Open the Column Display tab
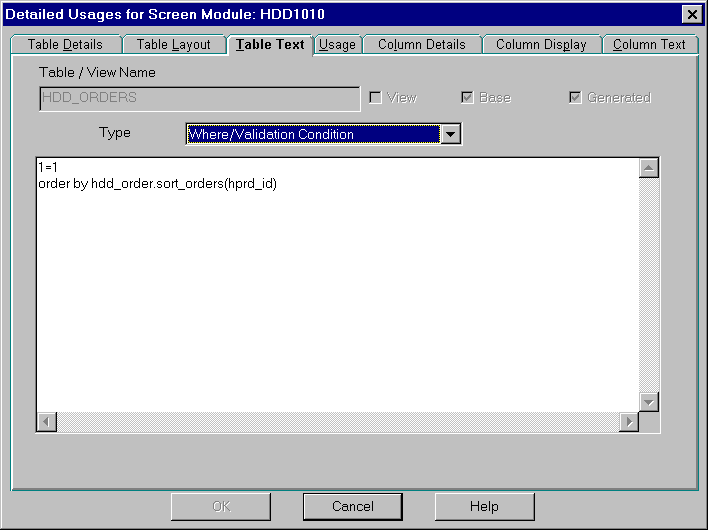Image resolution: width=708 pixels, height=530 pixels. pos(541,45)
